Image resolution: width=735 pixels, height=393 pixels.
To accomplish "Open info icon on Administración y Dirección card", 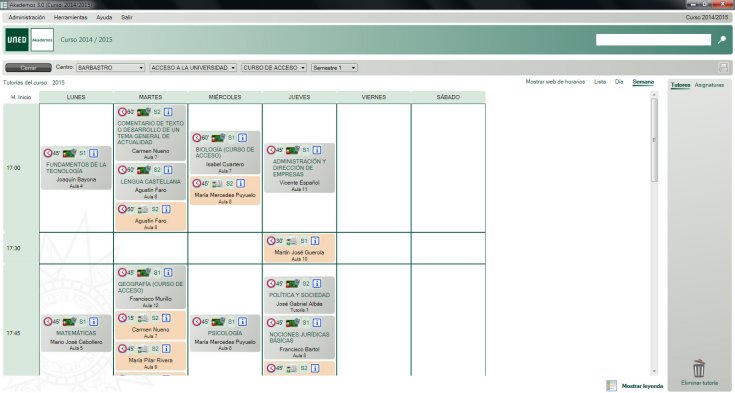I will pyautogui.click(x=317, y=150).
